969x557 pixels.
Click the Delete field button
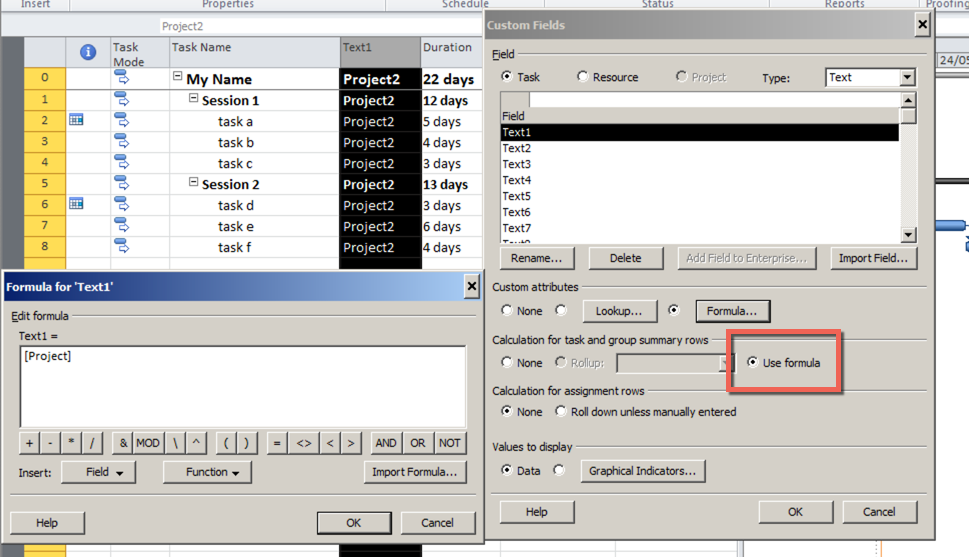[625, 258]
